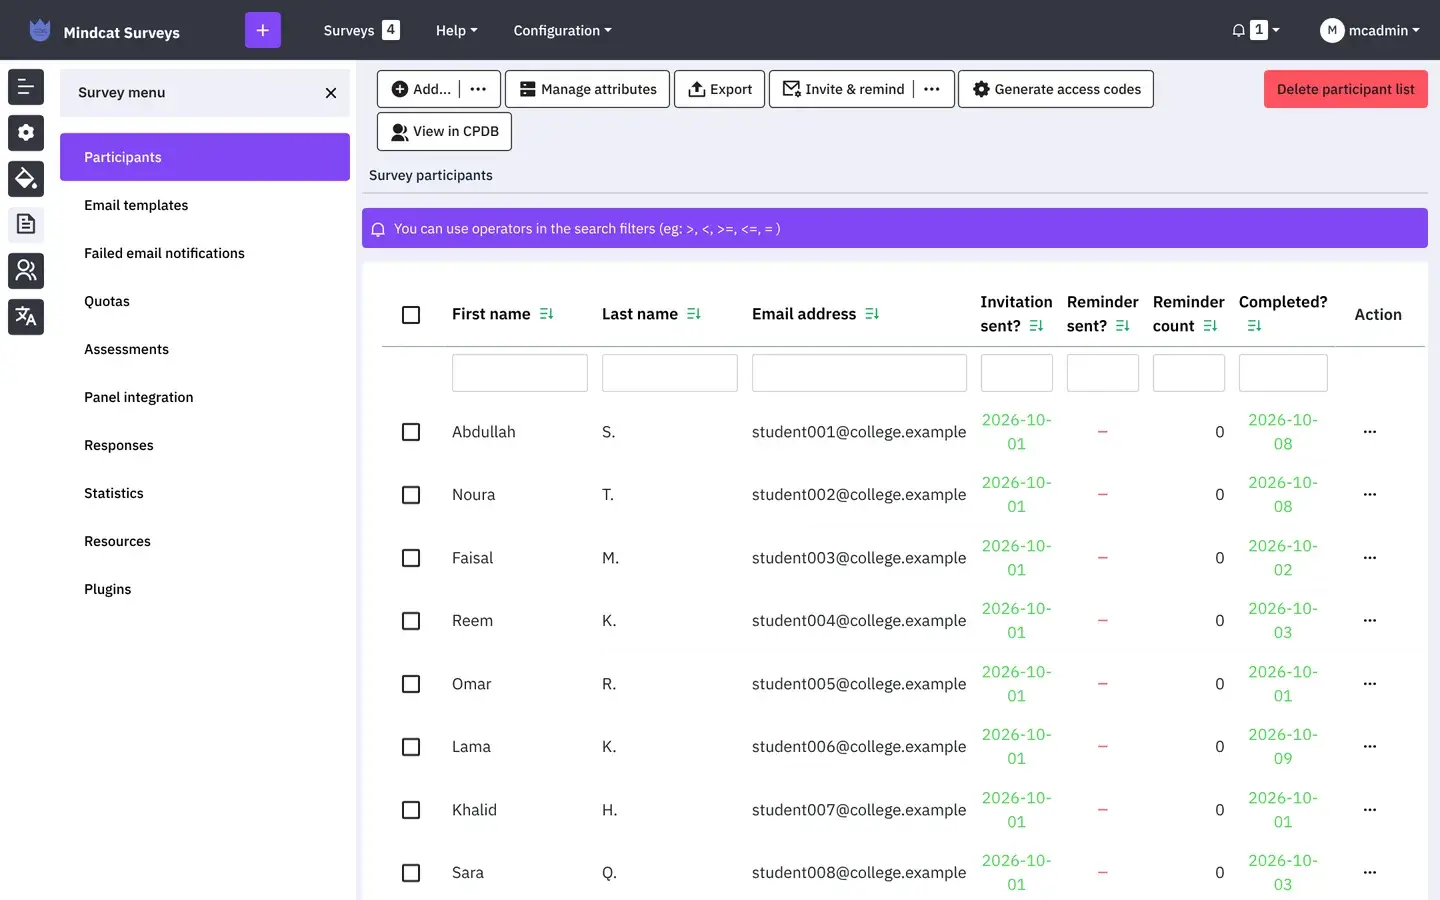Go to Failed email notifications
This screenshot has height=900, width=1440.
click(164, 253)
